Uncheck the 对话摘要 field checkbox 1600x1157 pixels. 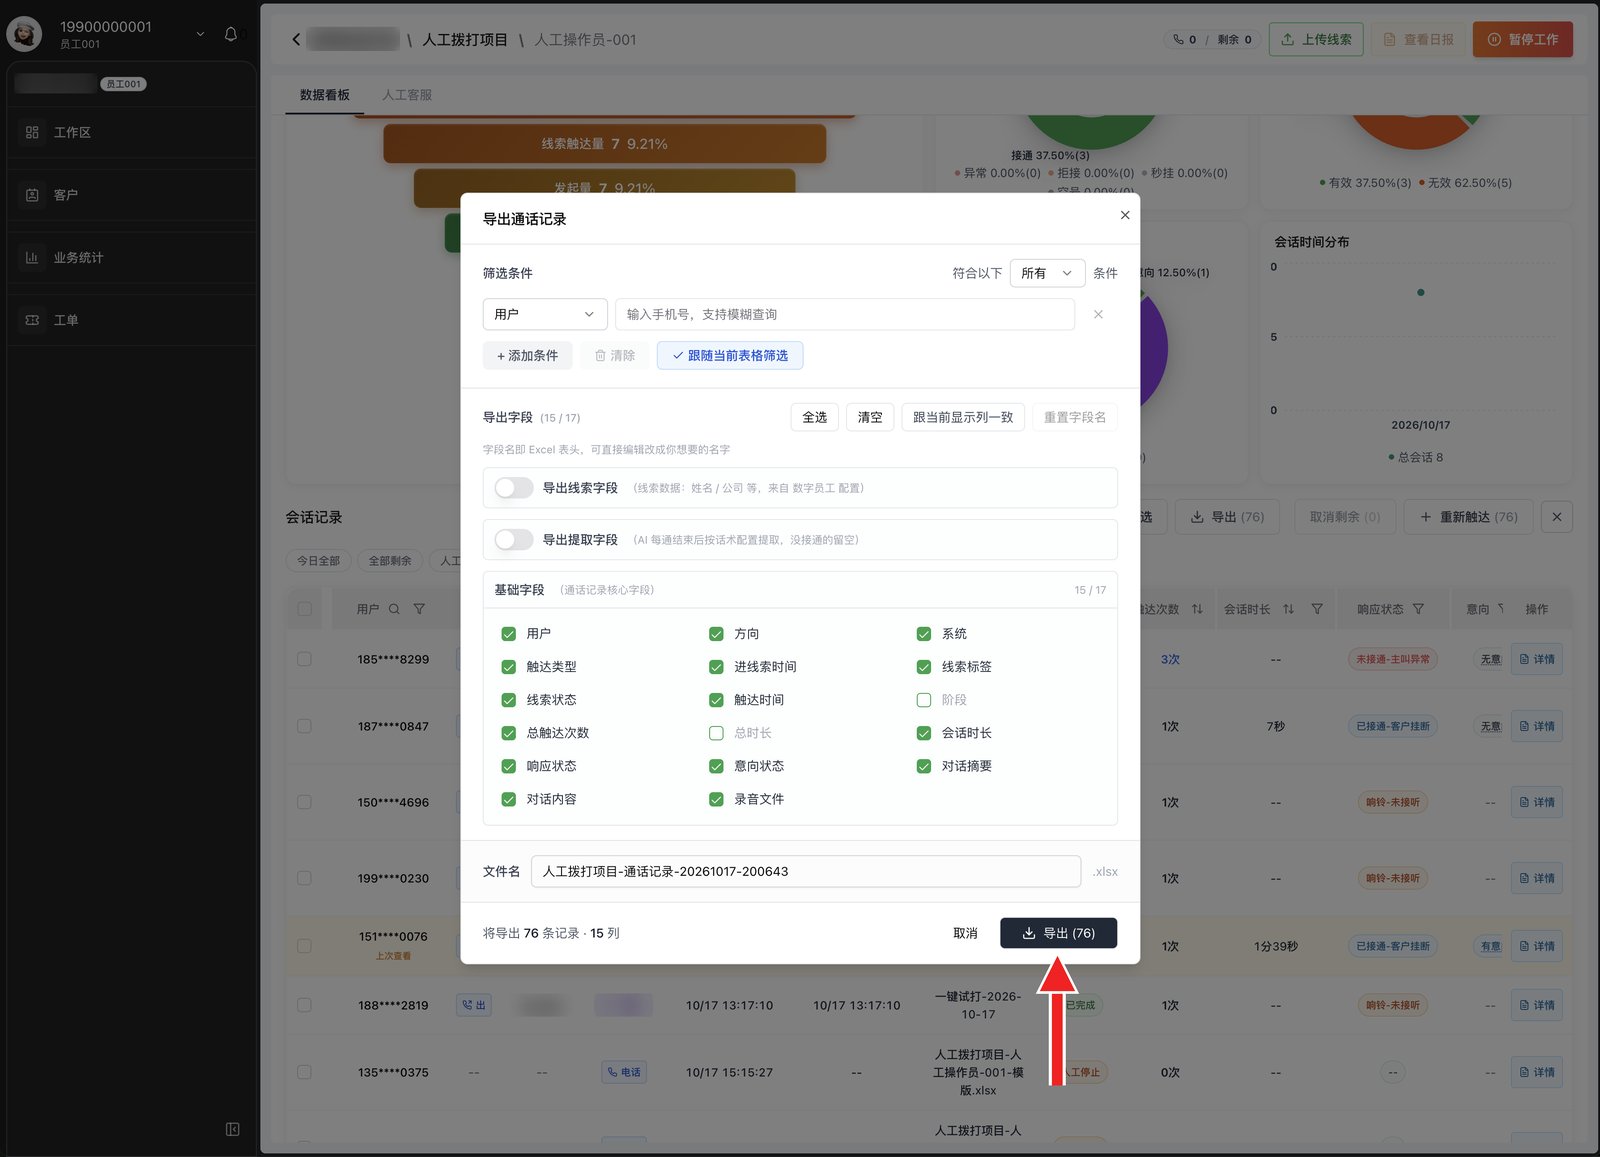924,766
